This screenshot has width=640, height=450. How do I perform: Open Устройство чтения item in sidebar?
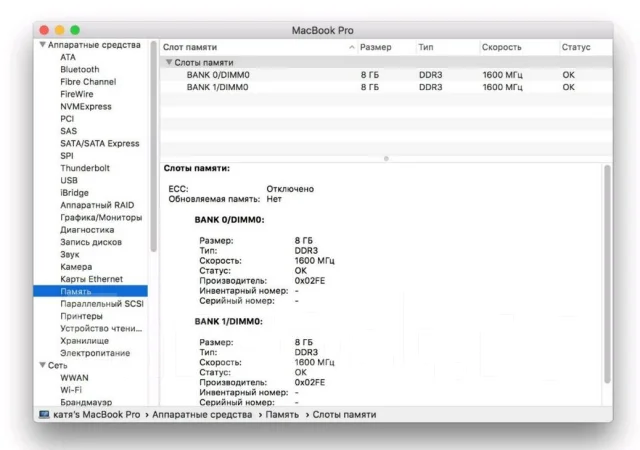pyautogui.click(x=101, y=328)
